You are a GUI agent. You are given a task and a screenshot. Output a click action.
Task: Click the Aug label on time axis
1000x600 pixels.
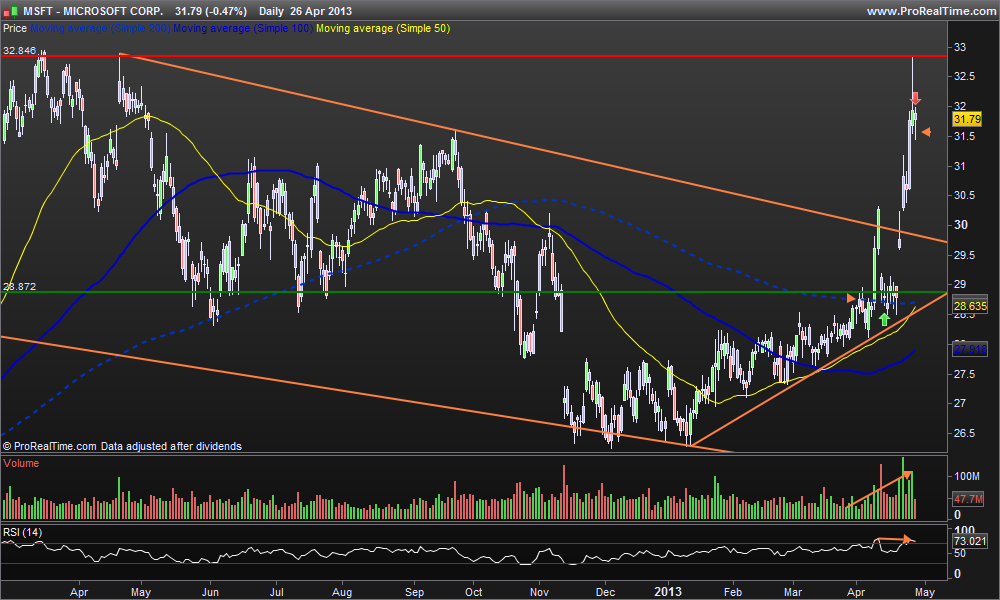coord(342,592)
